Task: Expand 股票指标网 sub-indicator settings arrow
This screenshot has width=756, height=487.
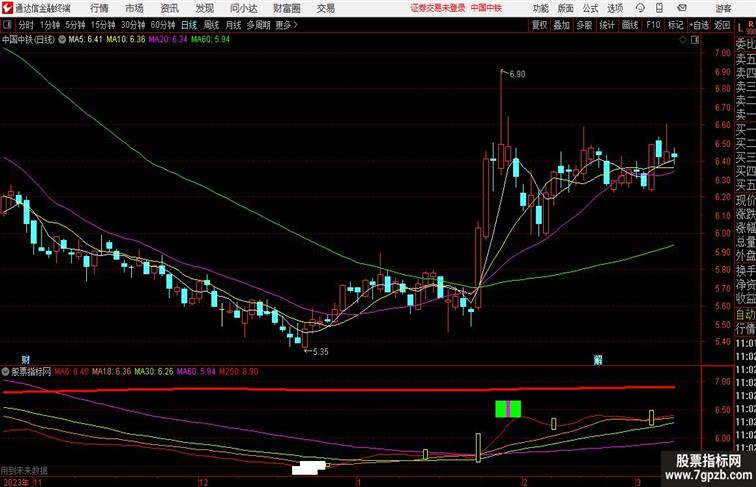Action: point(5,372)
